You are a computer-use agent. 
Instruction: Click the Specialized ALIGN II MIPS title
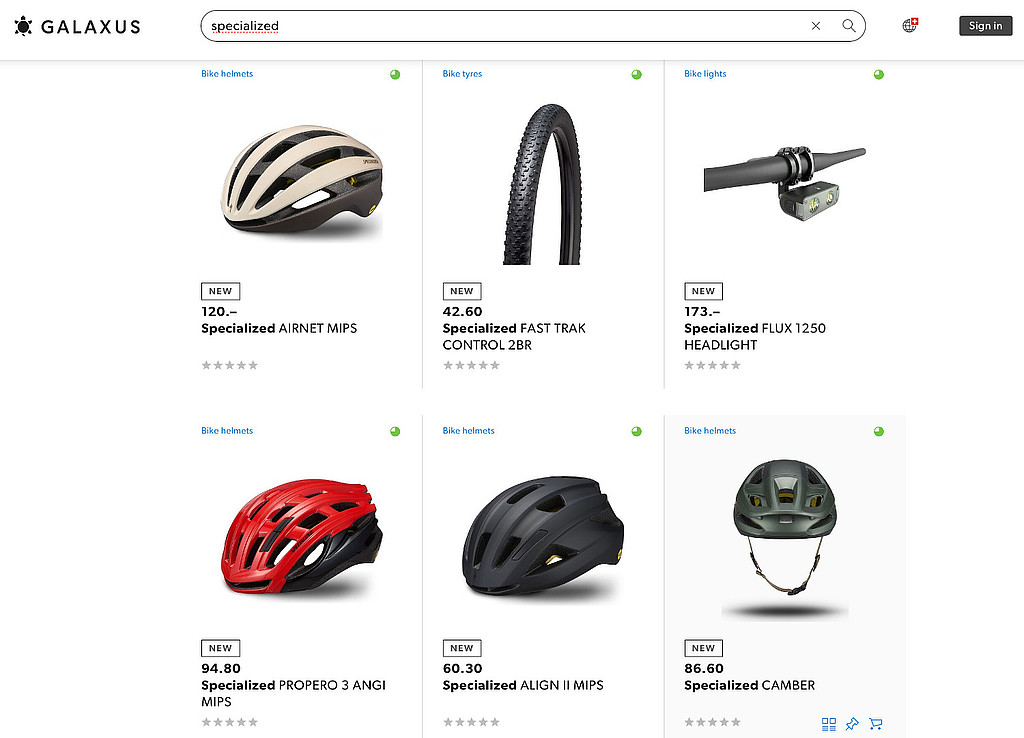pyautogui.click(x=523, y=685)
